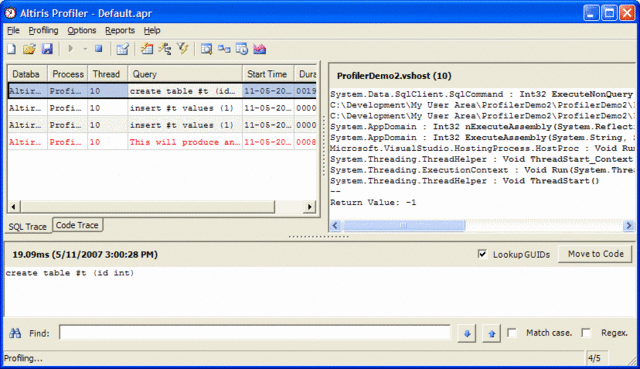Click the Find next down-arrow button
Image resolution: width=640 pixels, height=369 pixels.
click(467, 333)
